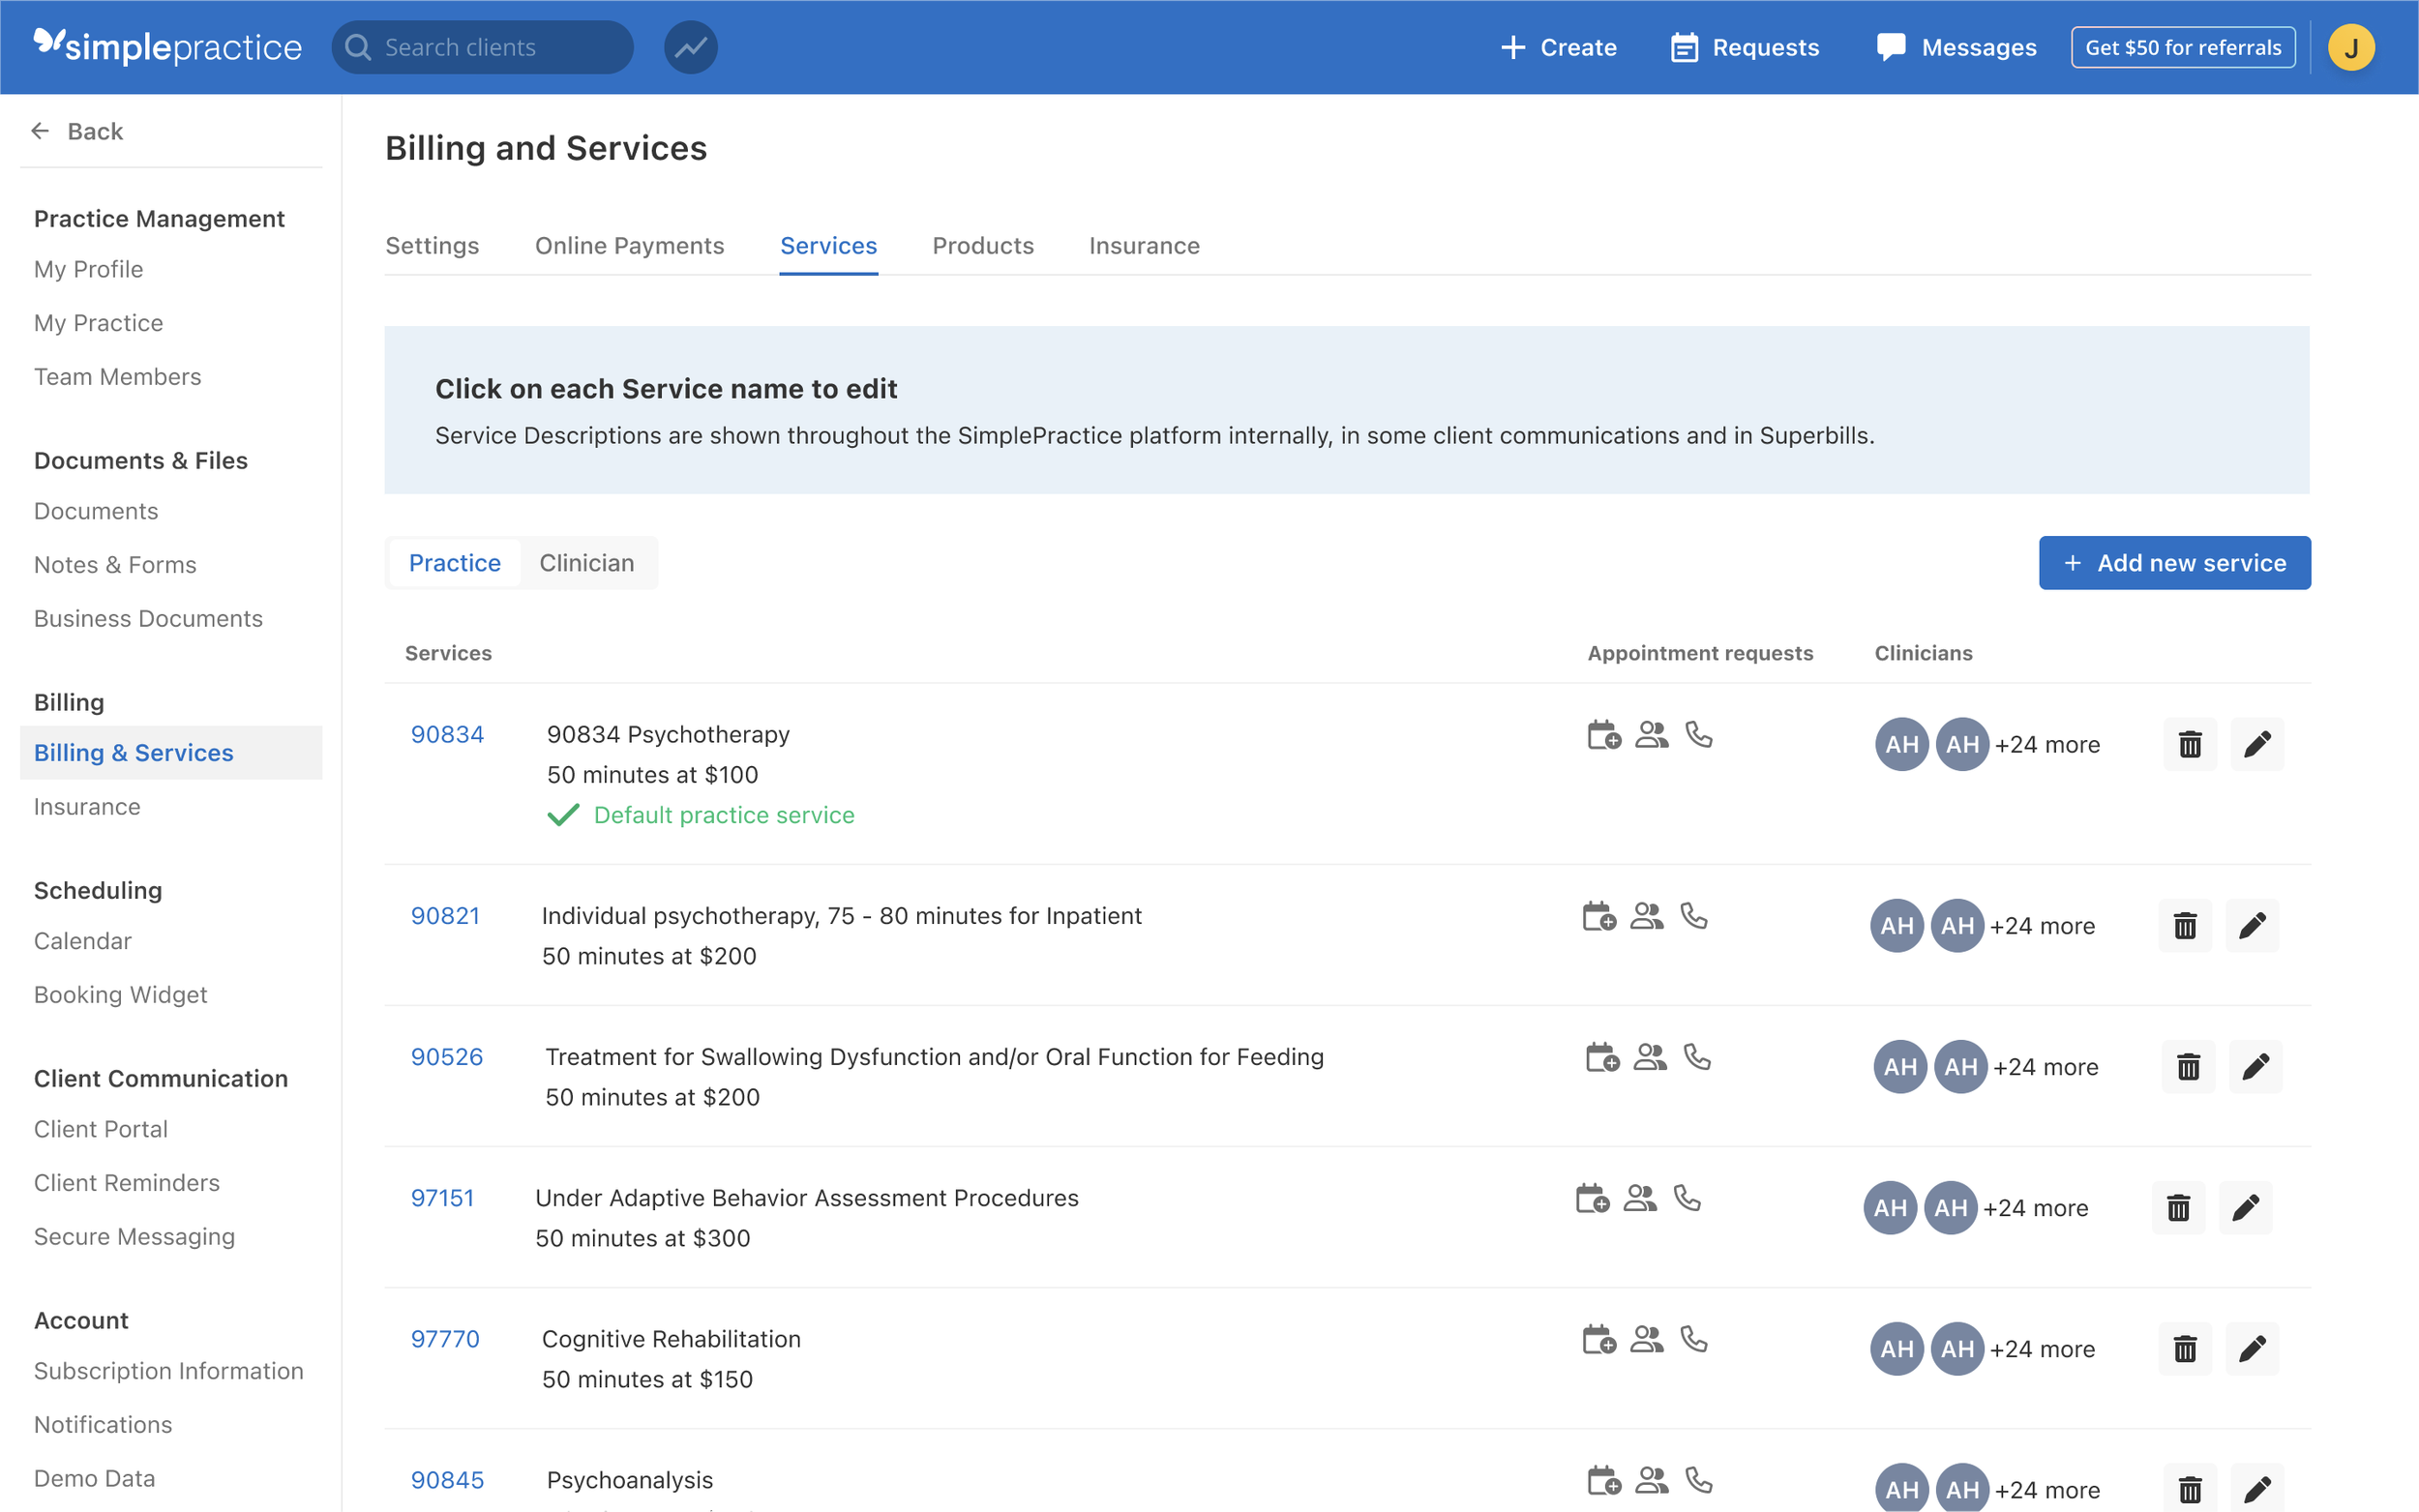Go Back from settings sidebar
The image size is (2419, 1512).
point(77,131)
